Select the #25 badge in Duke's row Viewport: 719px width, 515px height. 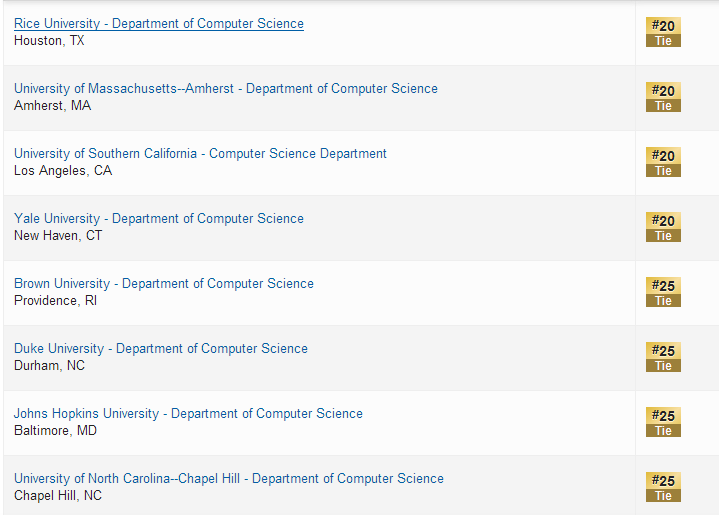(x=663, y=357)
